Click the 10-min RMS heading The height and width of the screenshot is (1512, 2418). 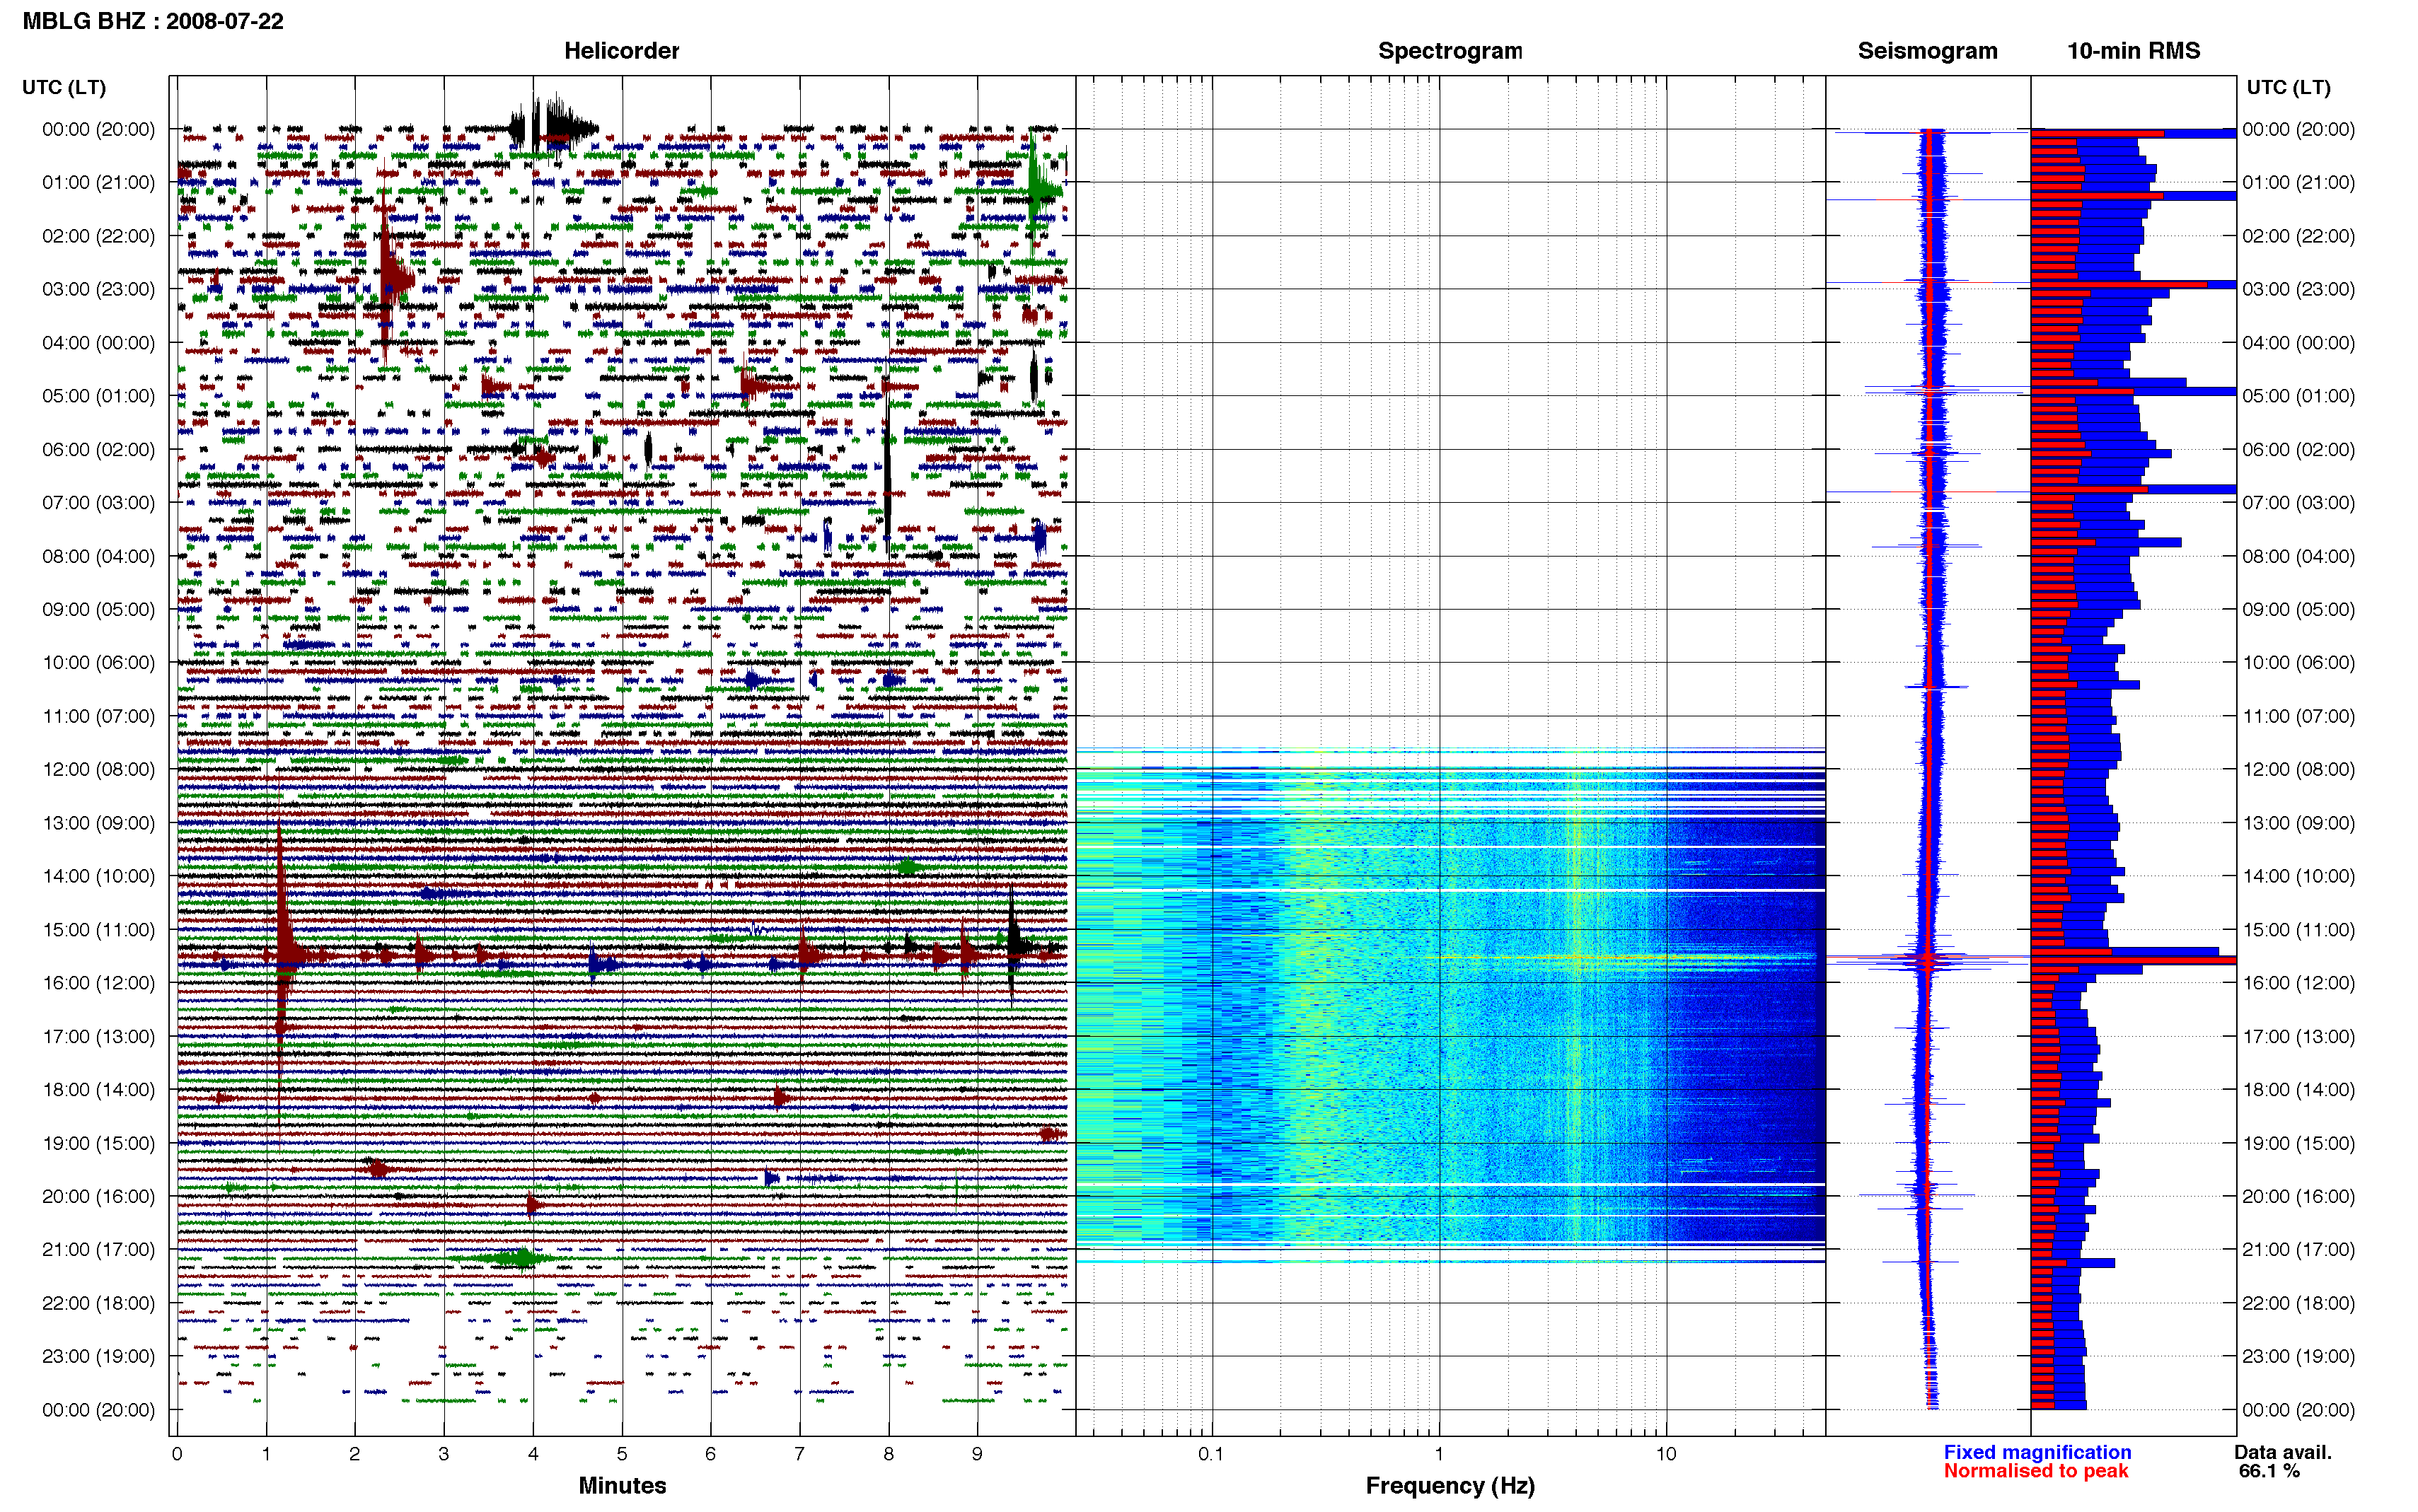click(x=2133, y=51)
